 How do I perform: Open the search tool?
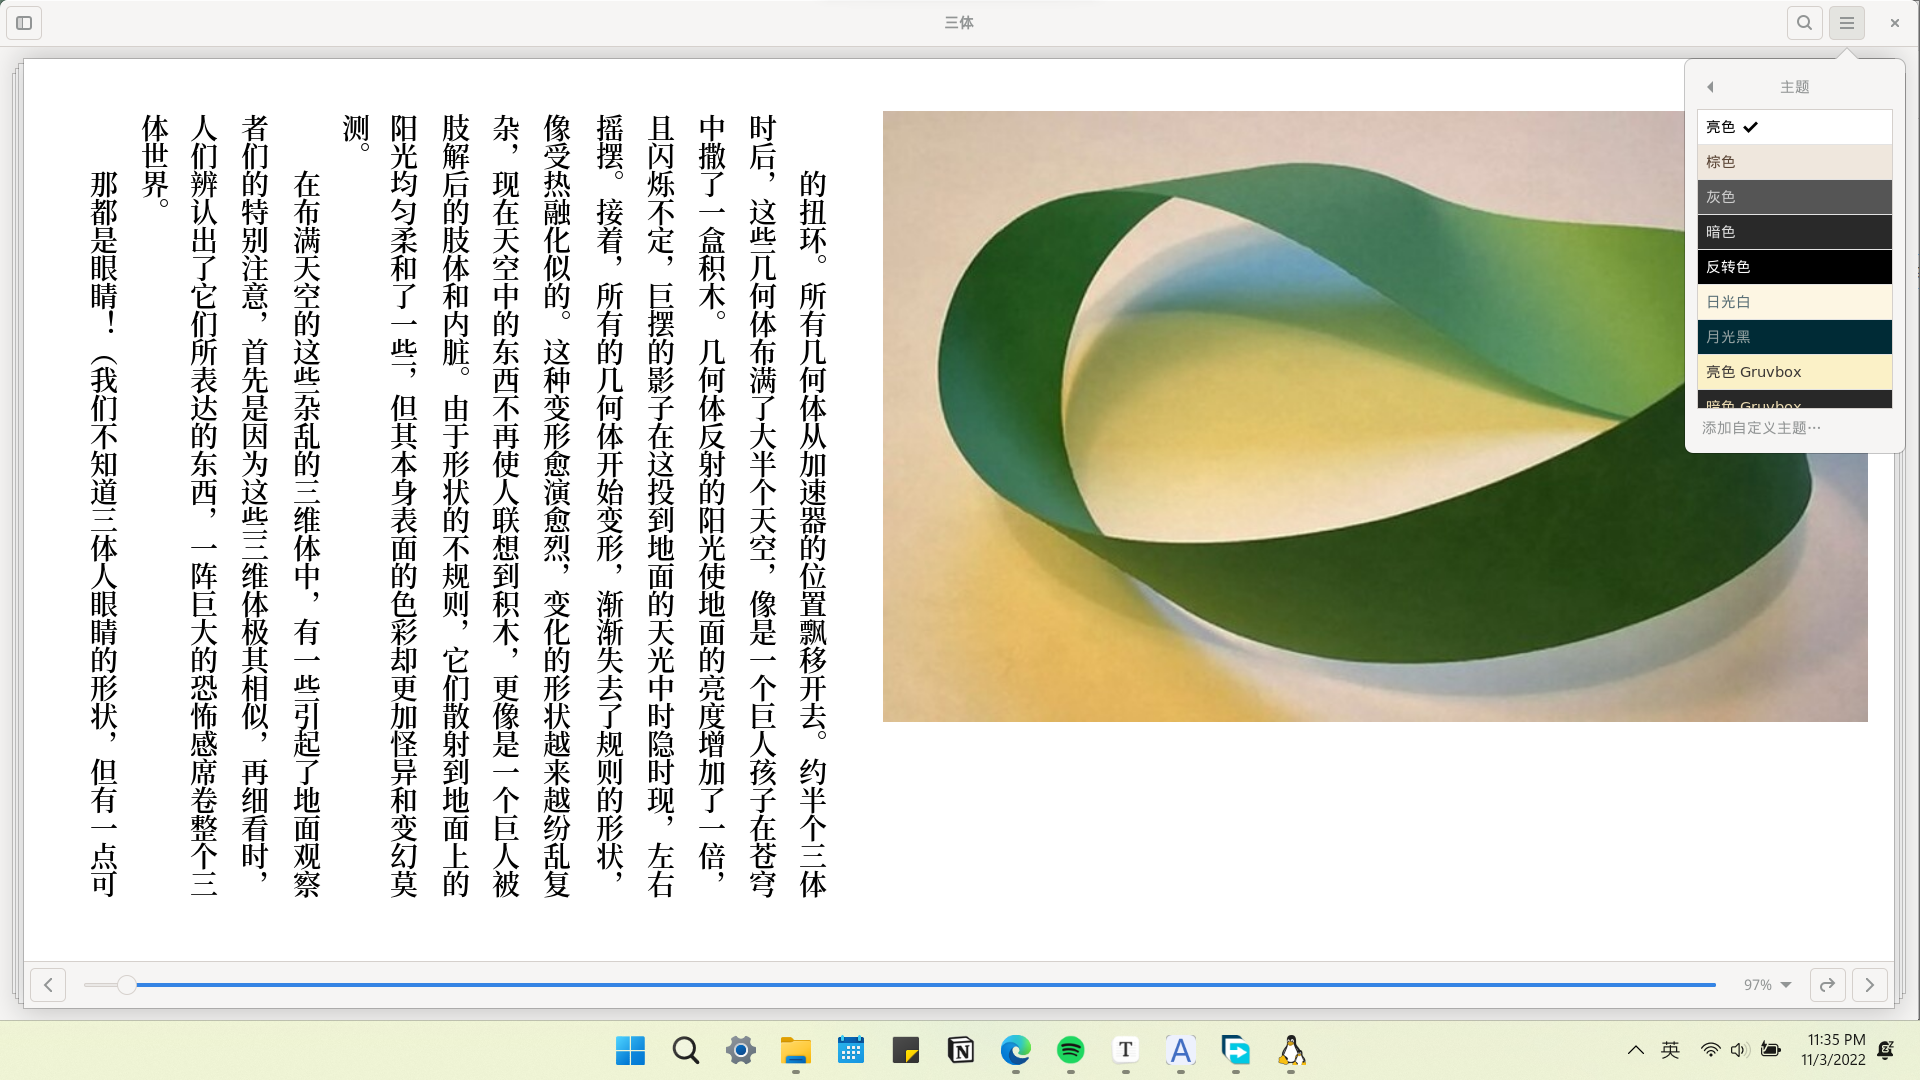tap(1804, 22)
